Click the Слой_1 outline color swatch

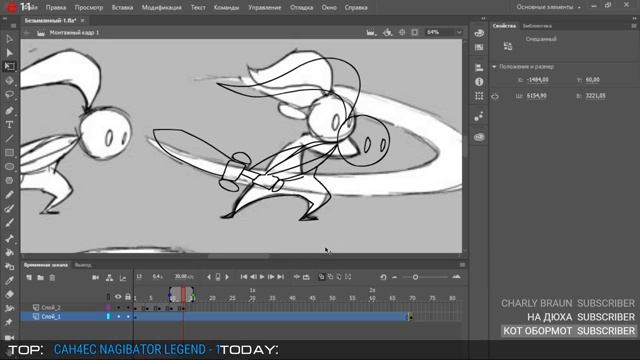tap(108, 317)
